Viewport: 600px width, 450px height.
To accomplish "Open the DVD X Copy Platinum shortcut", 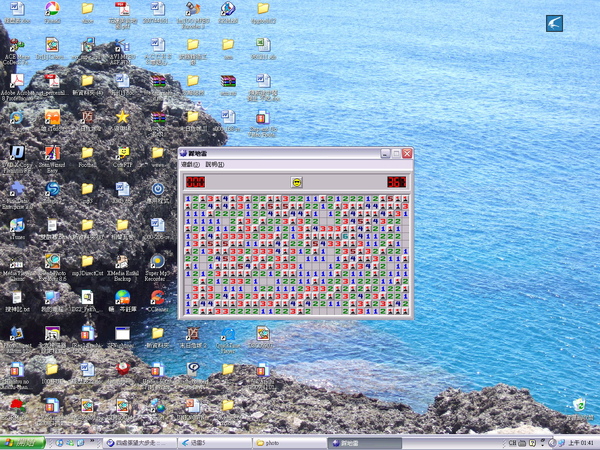I will click(17, 159).
